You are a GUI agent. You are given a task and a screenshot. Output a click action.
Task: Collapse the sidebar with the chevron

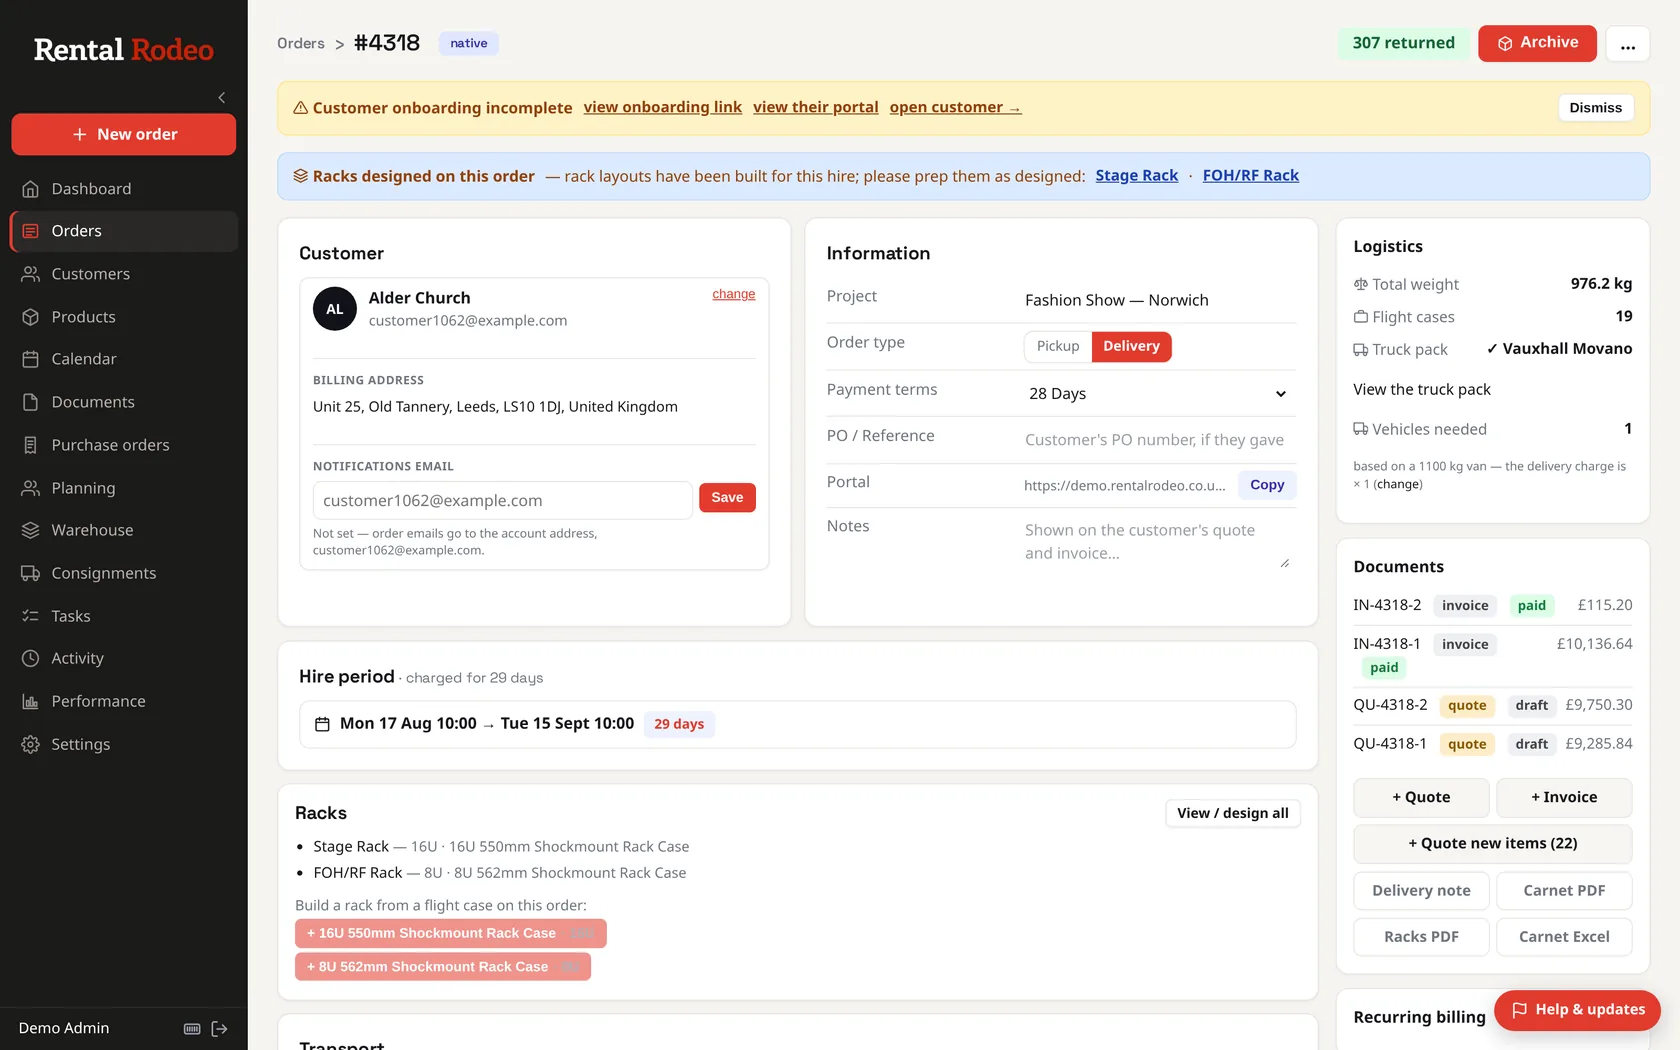tap(222, 98)
